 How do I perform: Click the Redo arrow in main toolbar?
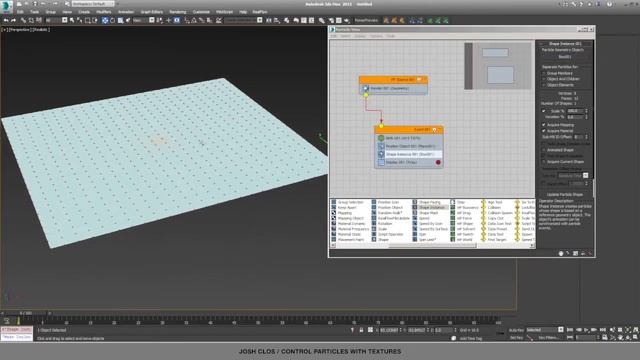tap(13, 20)
